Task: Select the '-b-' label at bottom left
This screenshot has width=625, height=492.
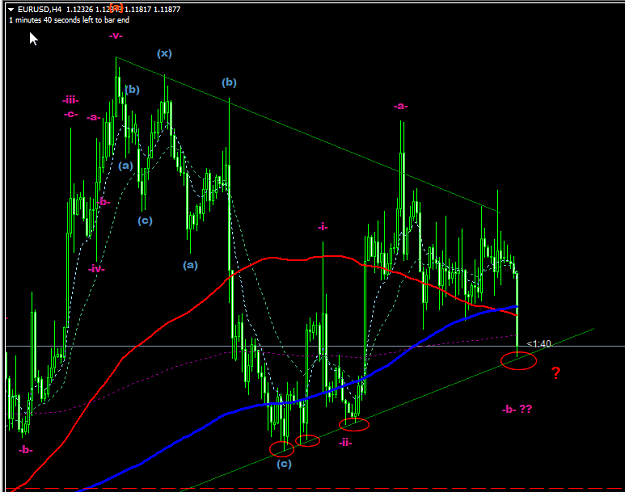Action: (26, 450)
